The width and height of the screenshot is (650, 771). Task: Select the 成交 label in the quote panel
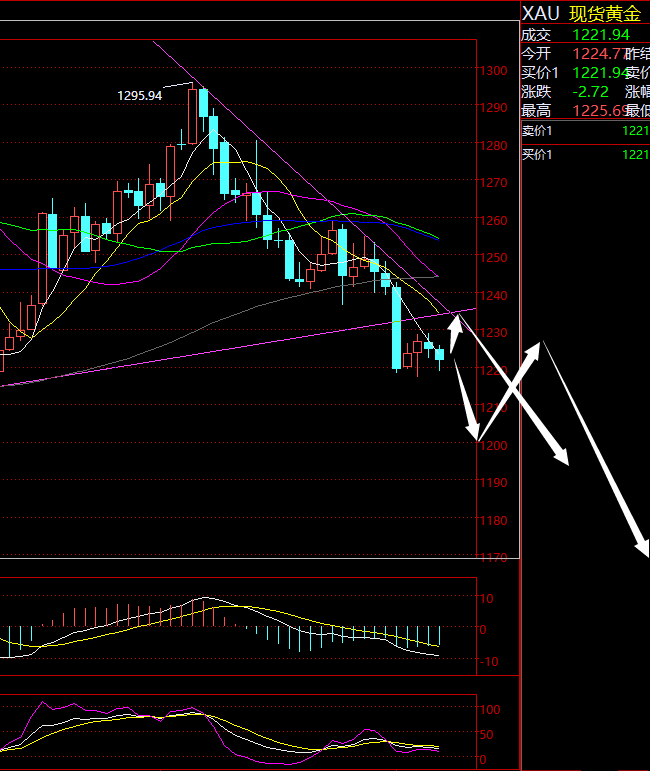[536, 35]
